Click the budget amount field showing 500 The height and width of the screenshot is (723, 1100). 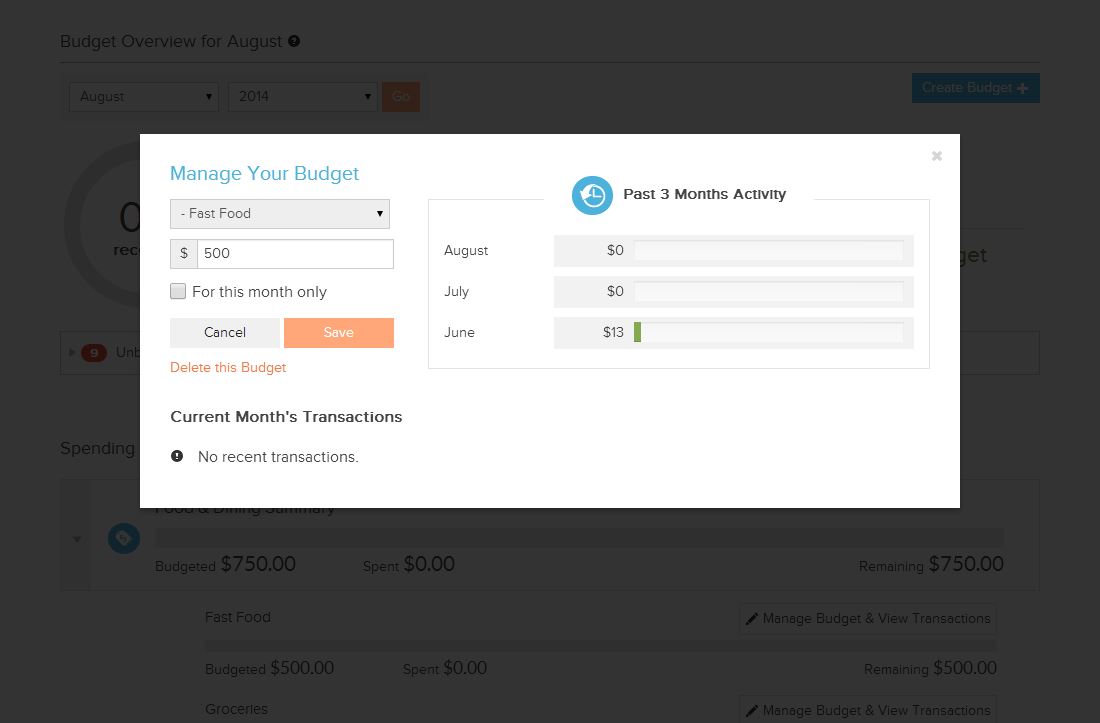(295, 254)
